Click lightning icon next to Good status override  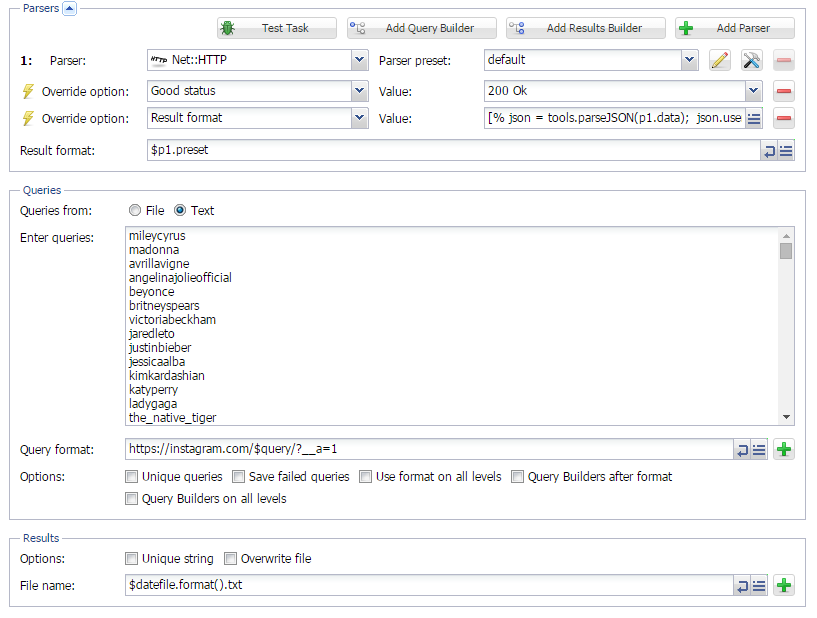(x=28, y=91)
